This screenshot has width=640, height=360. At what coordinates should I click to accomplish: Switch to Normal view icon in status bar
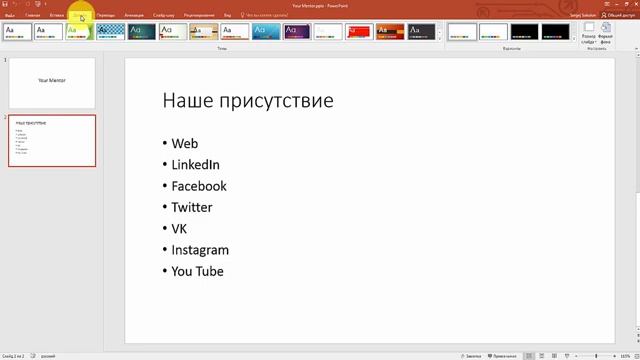(x=529, y=356)
